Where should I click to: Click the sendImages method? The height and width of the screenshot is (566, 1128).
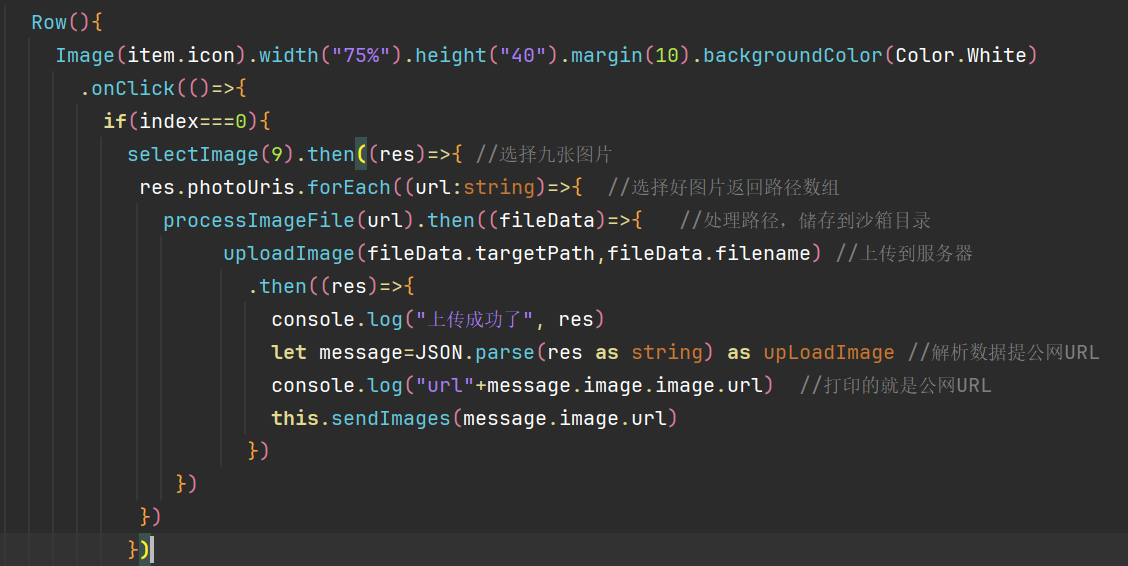click(x=391, y=419)
